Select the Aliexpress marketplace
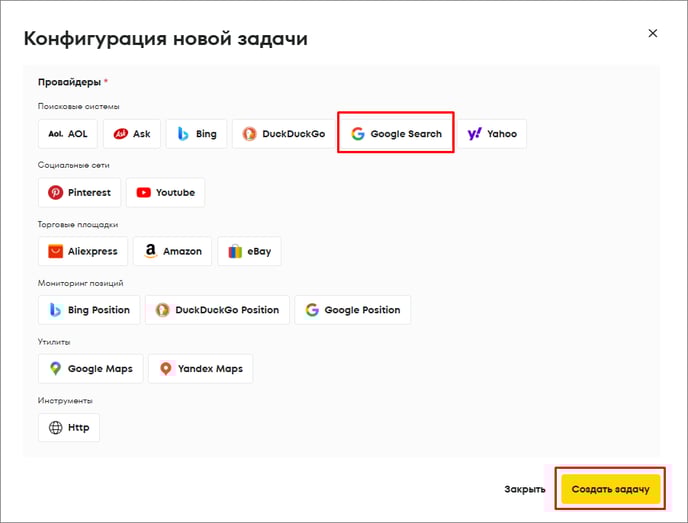The width and height of the screenshot is (688, 523). pos(82,251)
